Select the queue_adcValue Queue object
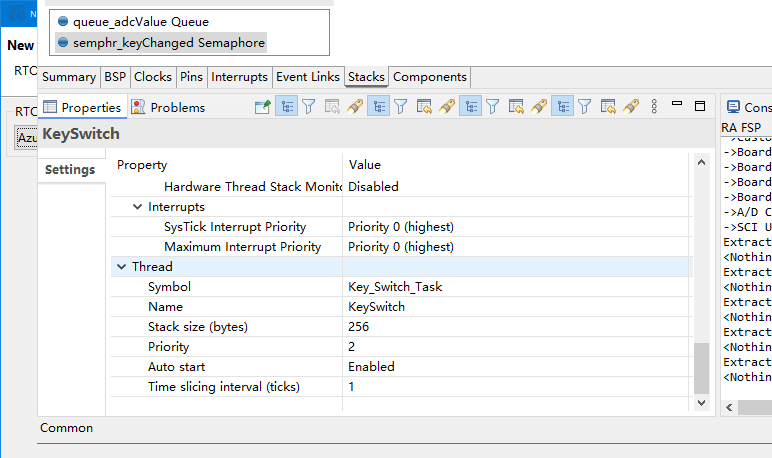Viewport: 772px width, 458px height. [141, 22]
